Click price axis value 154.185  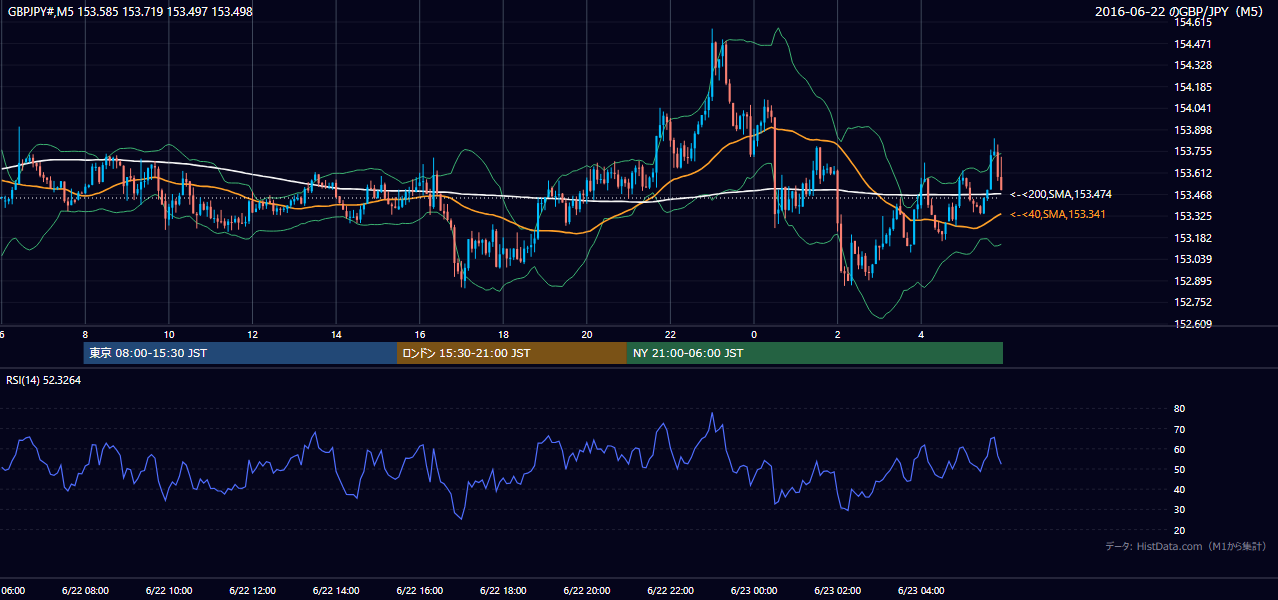(1194, 87)
